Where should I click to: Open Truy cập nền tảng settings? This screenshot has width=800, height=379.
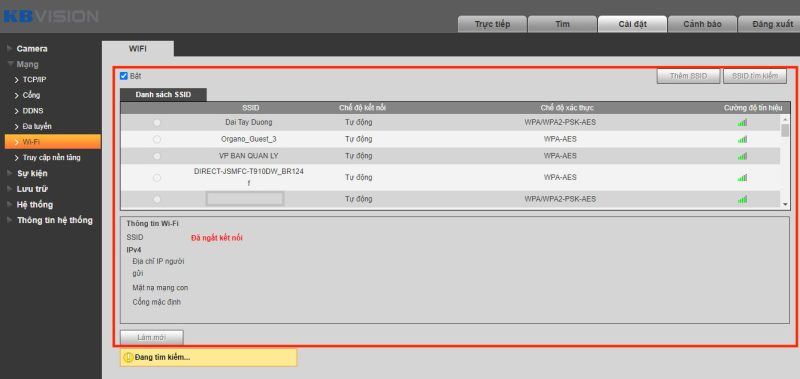(51, 158)
